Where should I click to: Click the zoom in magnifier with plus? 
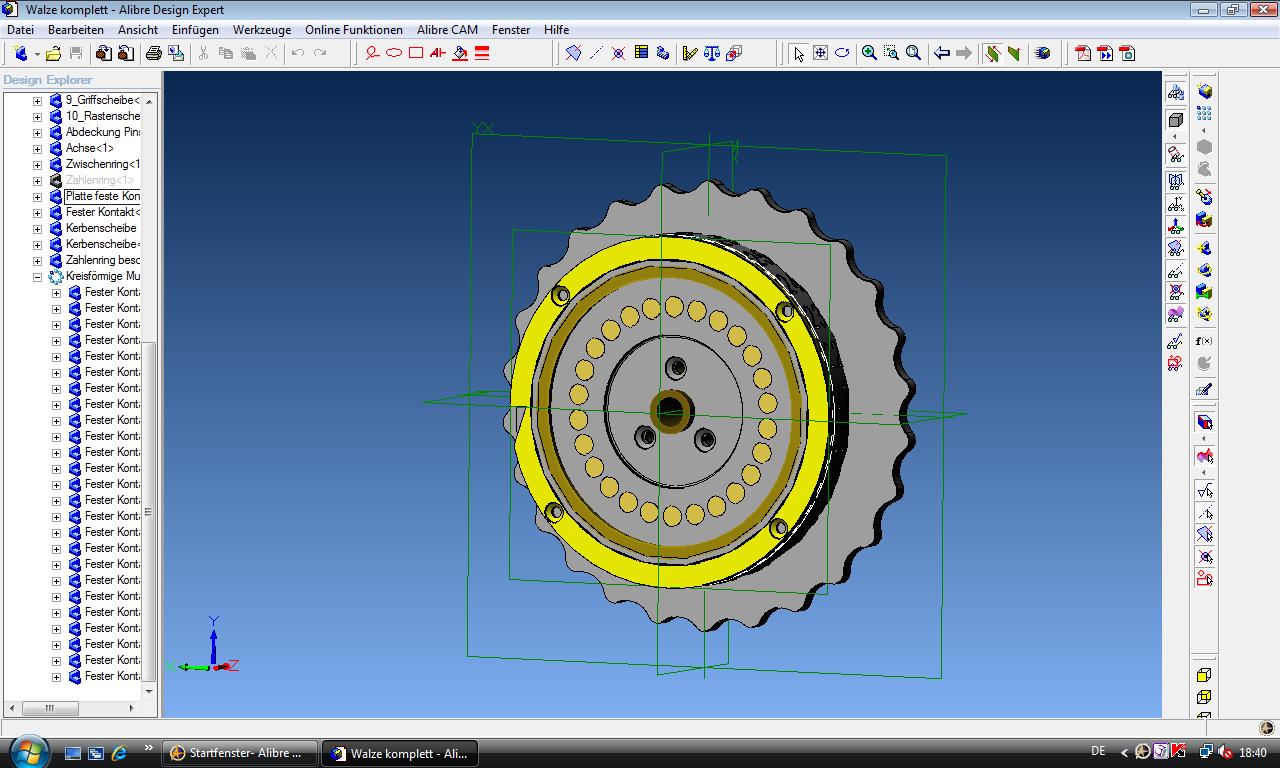coord(869,53)
